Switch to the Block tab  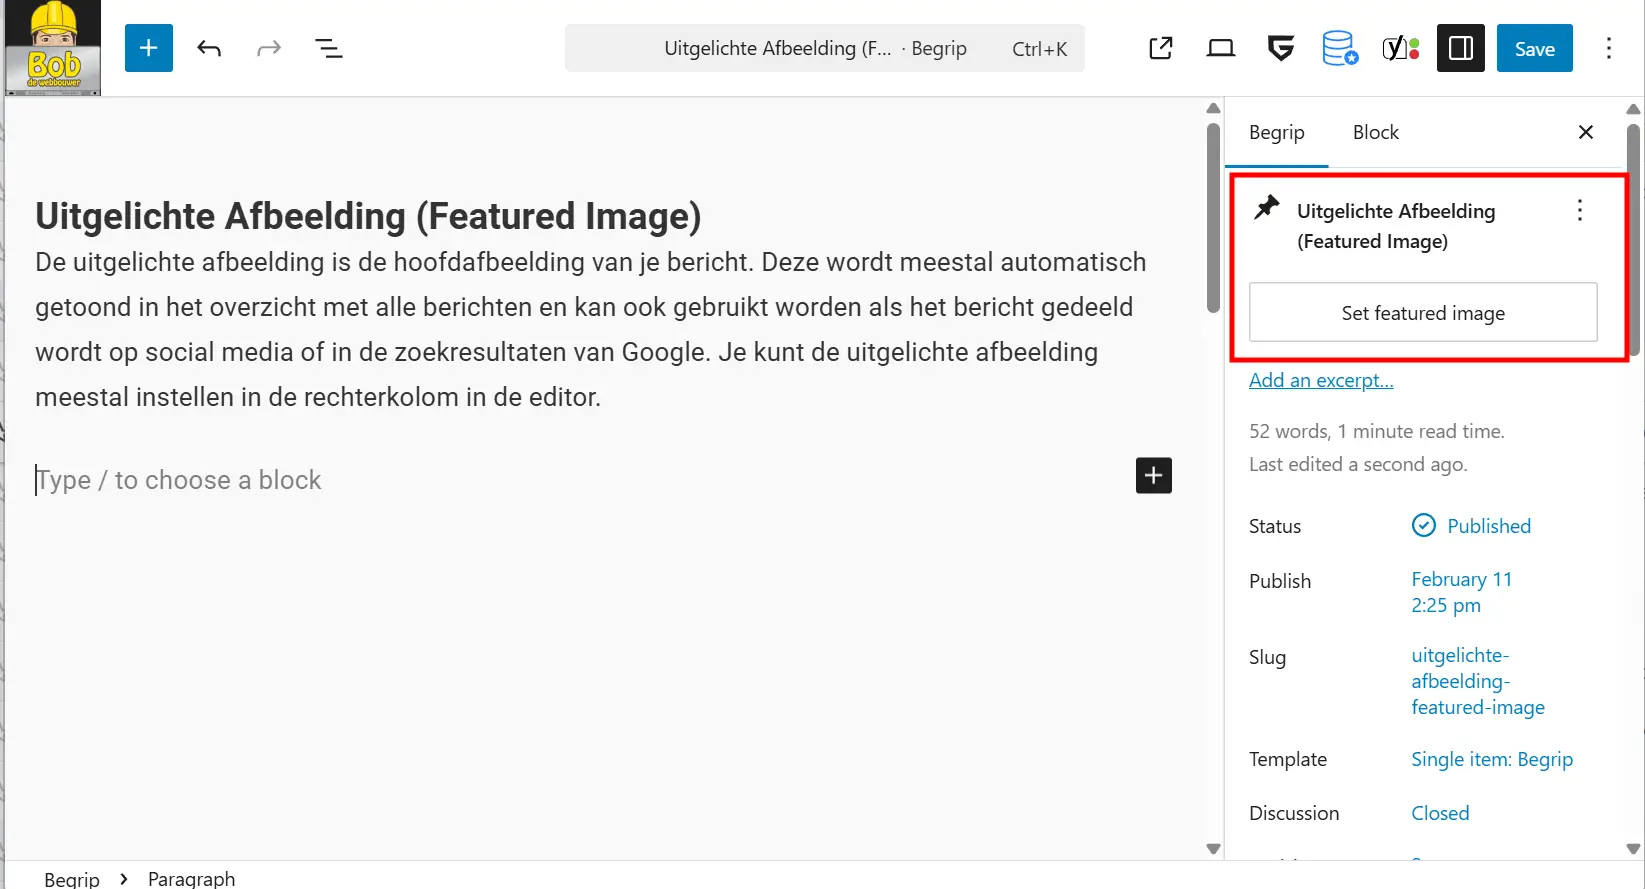point(1375,132)
